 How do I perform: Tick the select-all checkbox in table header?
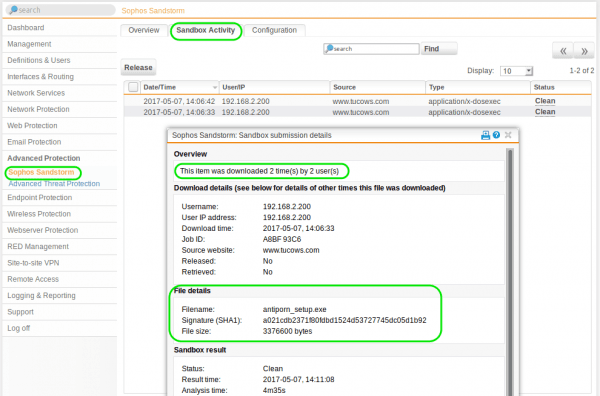point(133,87)
